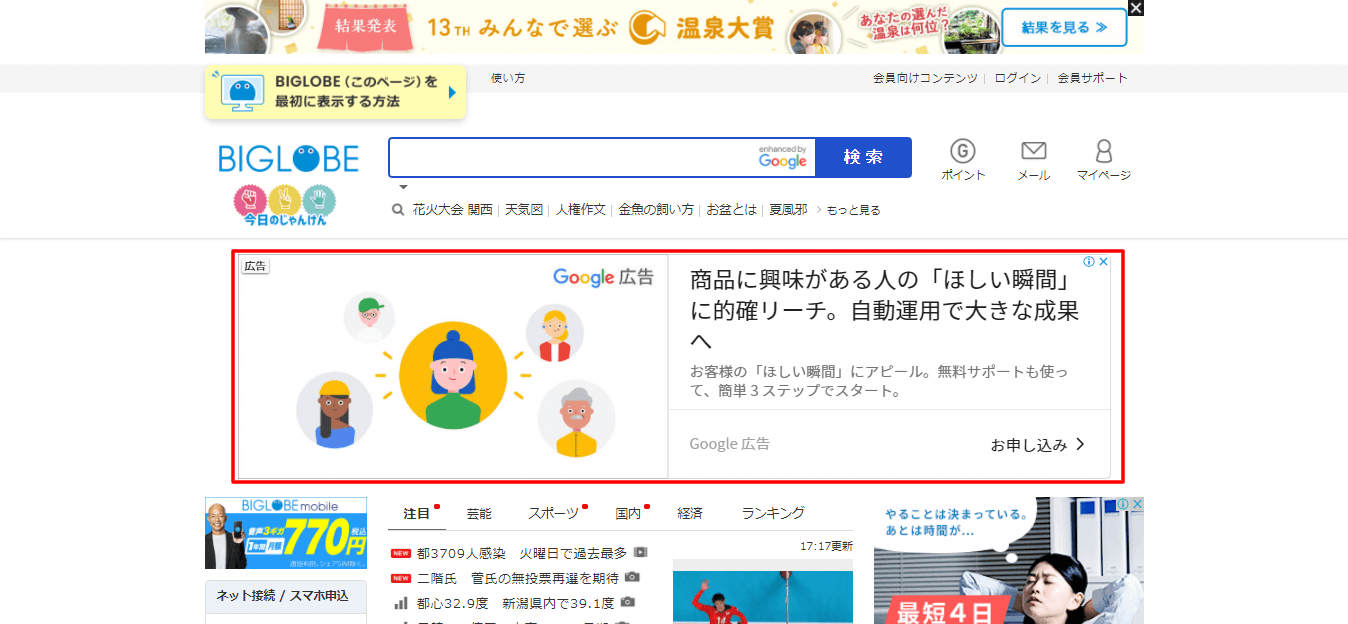Image resolution: width=1348 pixels, height=624 pixels.
Task: Select the スポーツ news tab
Action: (x=553, y=513)
